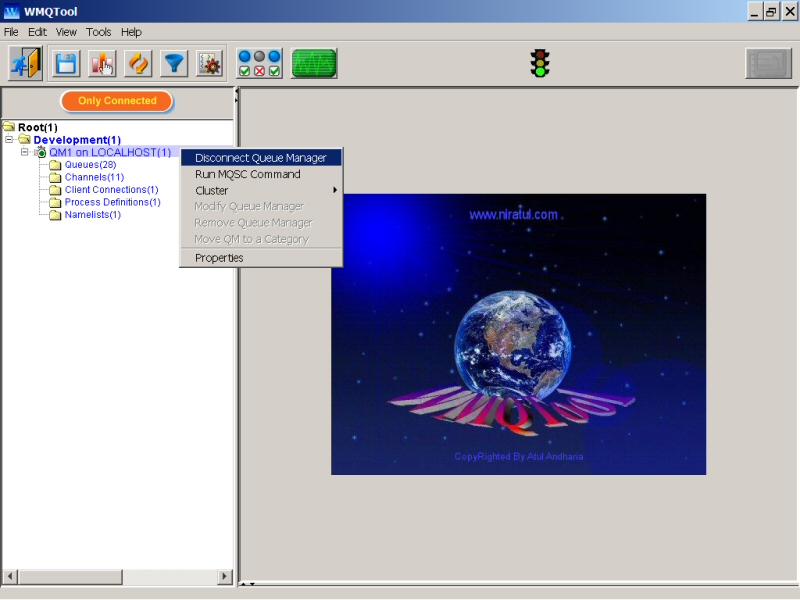Open the Cluster context menu entry

point(261,190)
